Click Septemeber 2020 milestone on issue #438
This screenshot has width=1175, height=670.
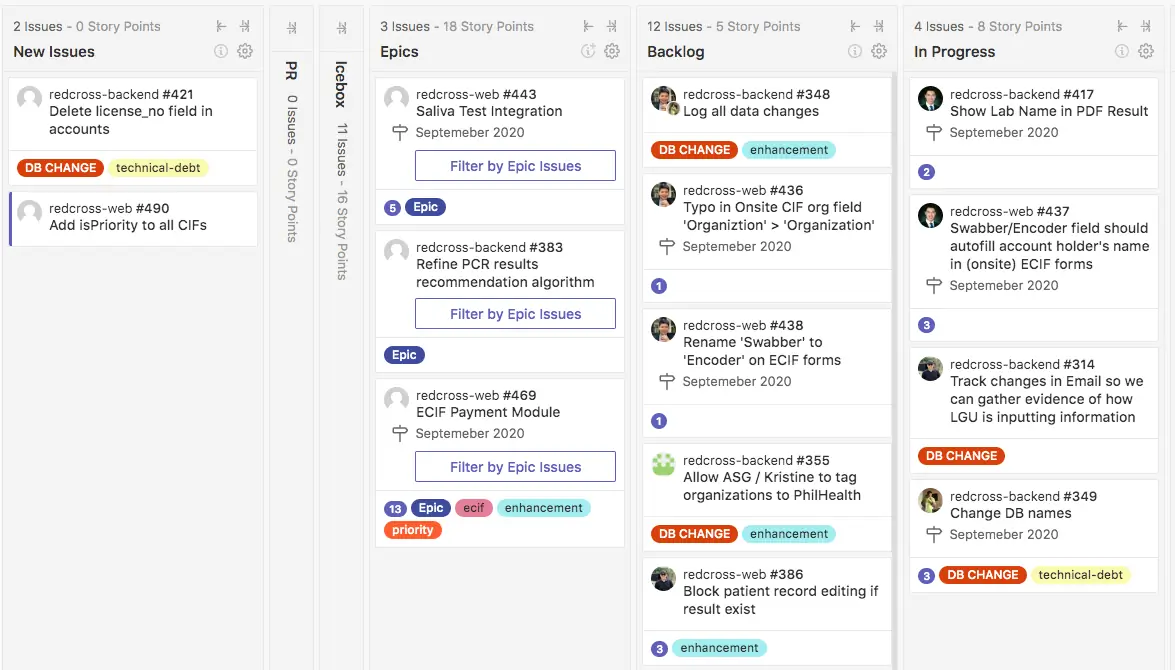[x=737, y=381]
